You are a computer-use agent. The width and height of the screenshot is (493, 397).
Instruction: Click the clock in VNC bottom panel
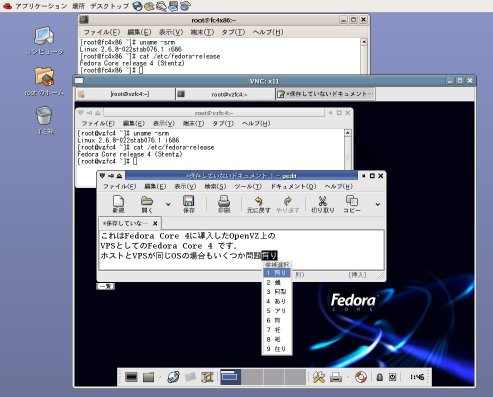pyautogui.click(x=417, y=377)
